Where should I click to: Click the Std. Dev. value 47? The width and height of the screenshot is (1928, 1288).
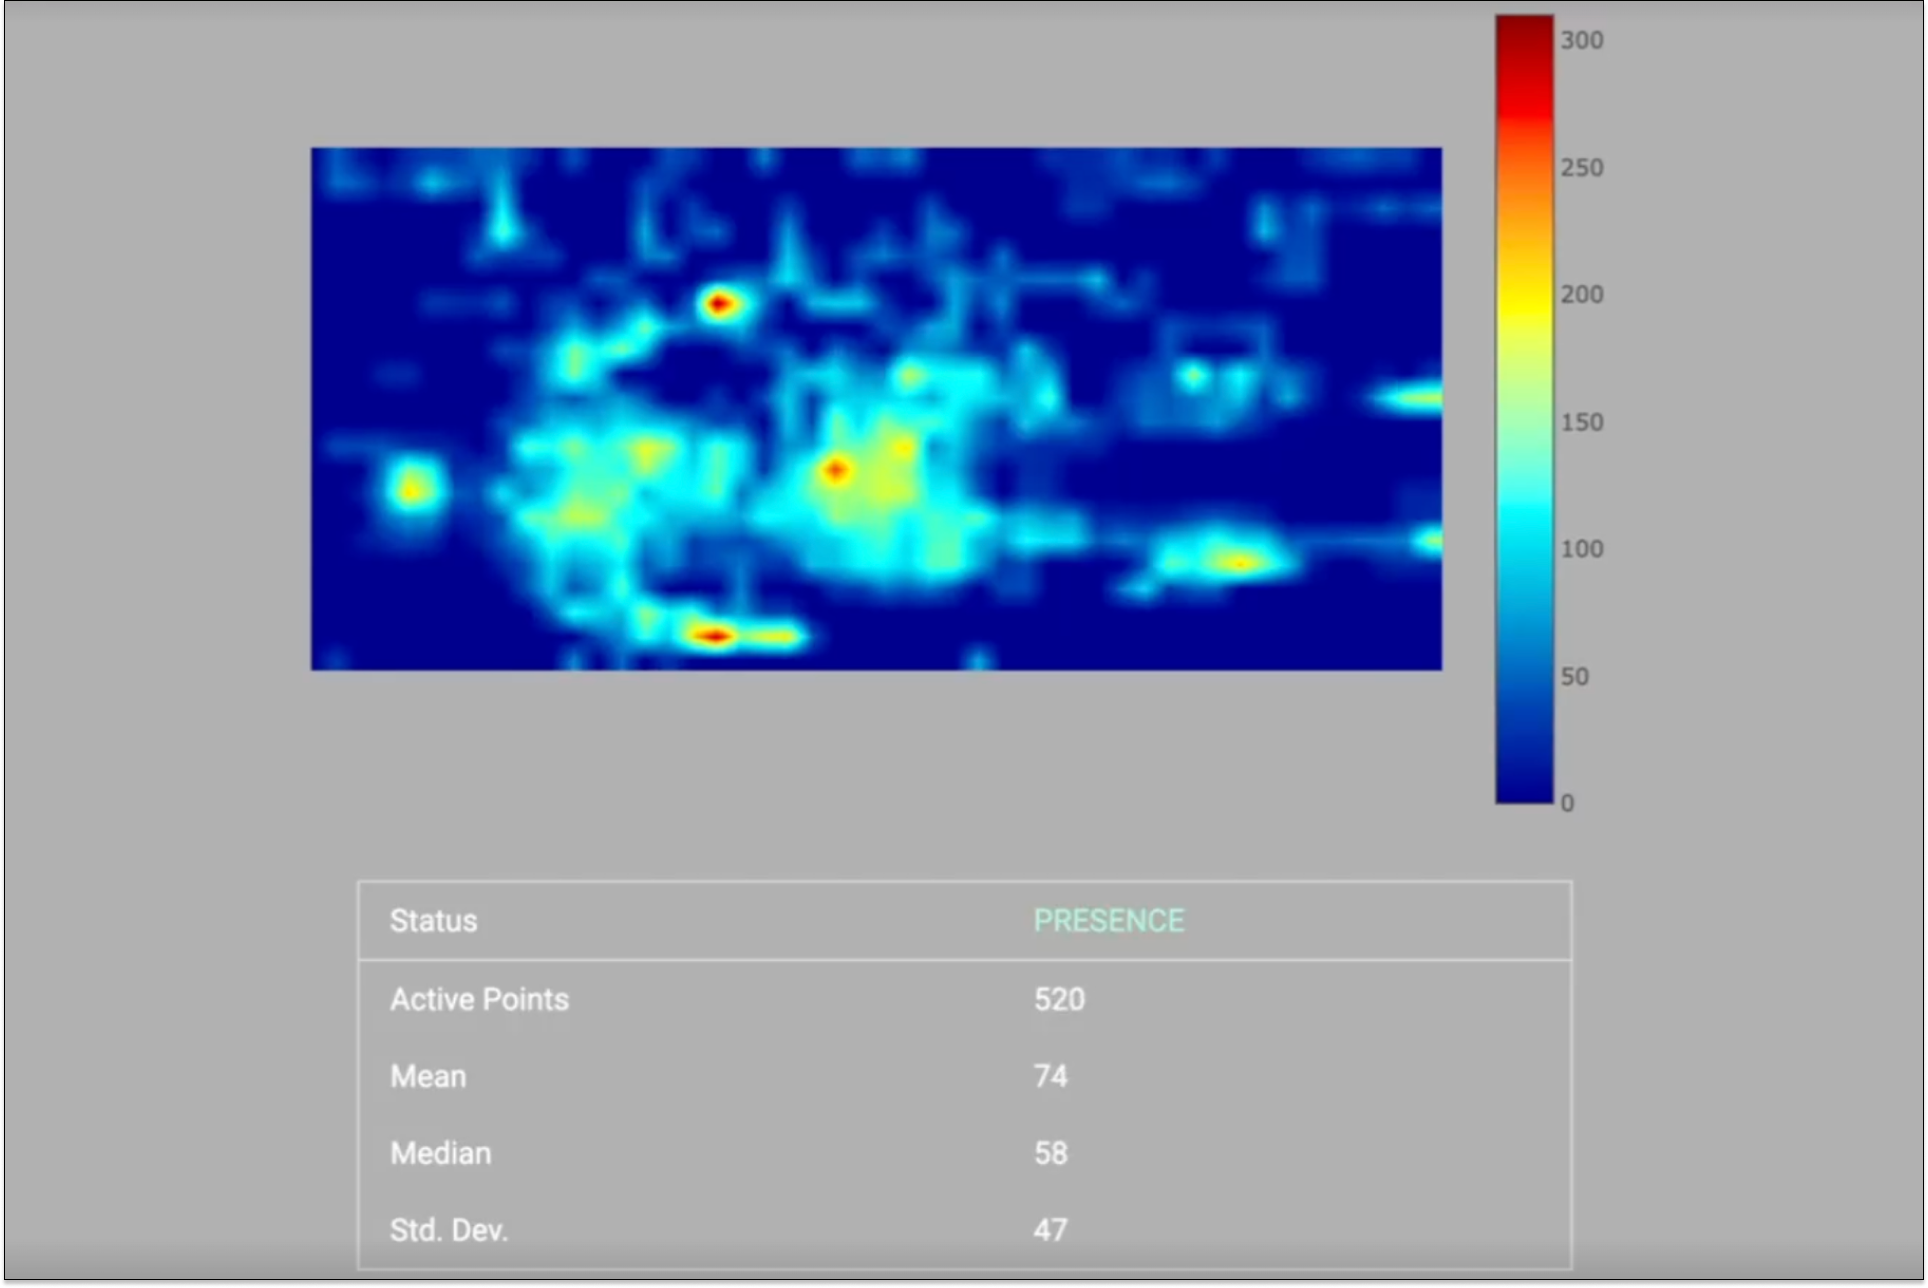(x=1050, y=1230)
